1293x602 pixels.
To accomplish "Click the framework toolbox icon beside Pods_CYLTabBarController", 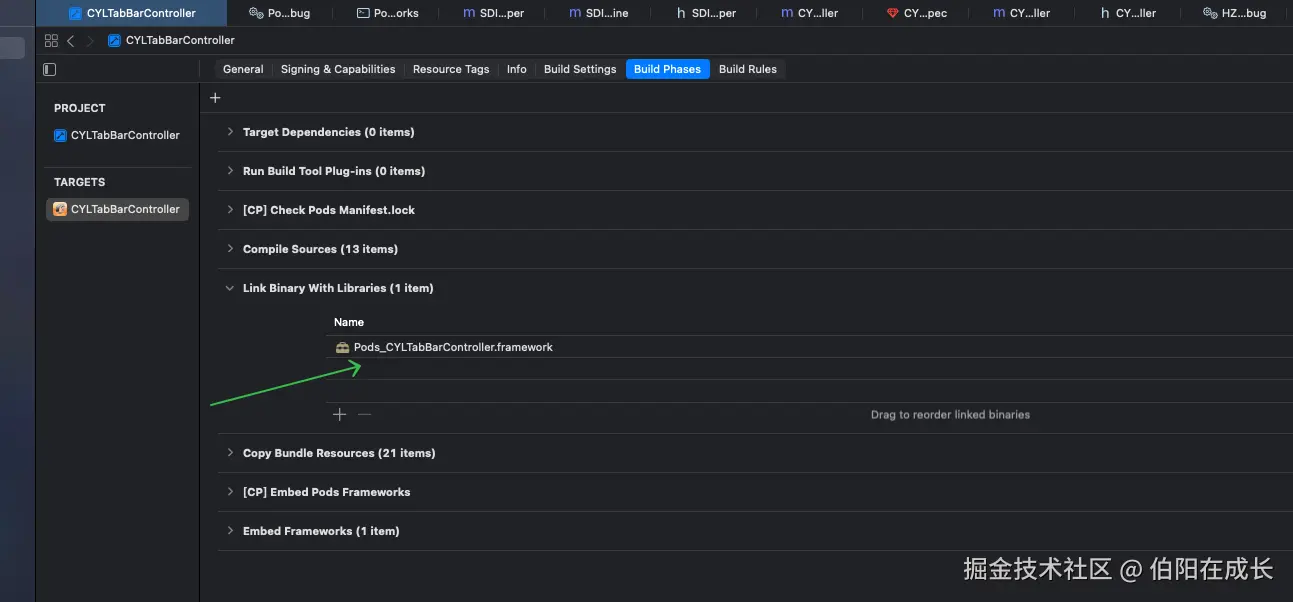I will coord(342,347).
